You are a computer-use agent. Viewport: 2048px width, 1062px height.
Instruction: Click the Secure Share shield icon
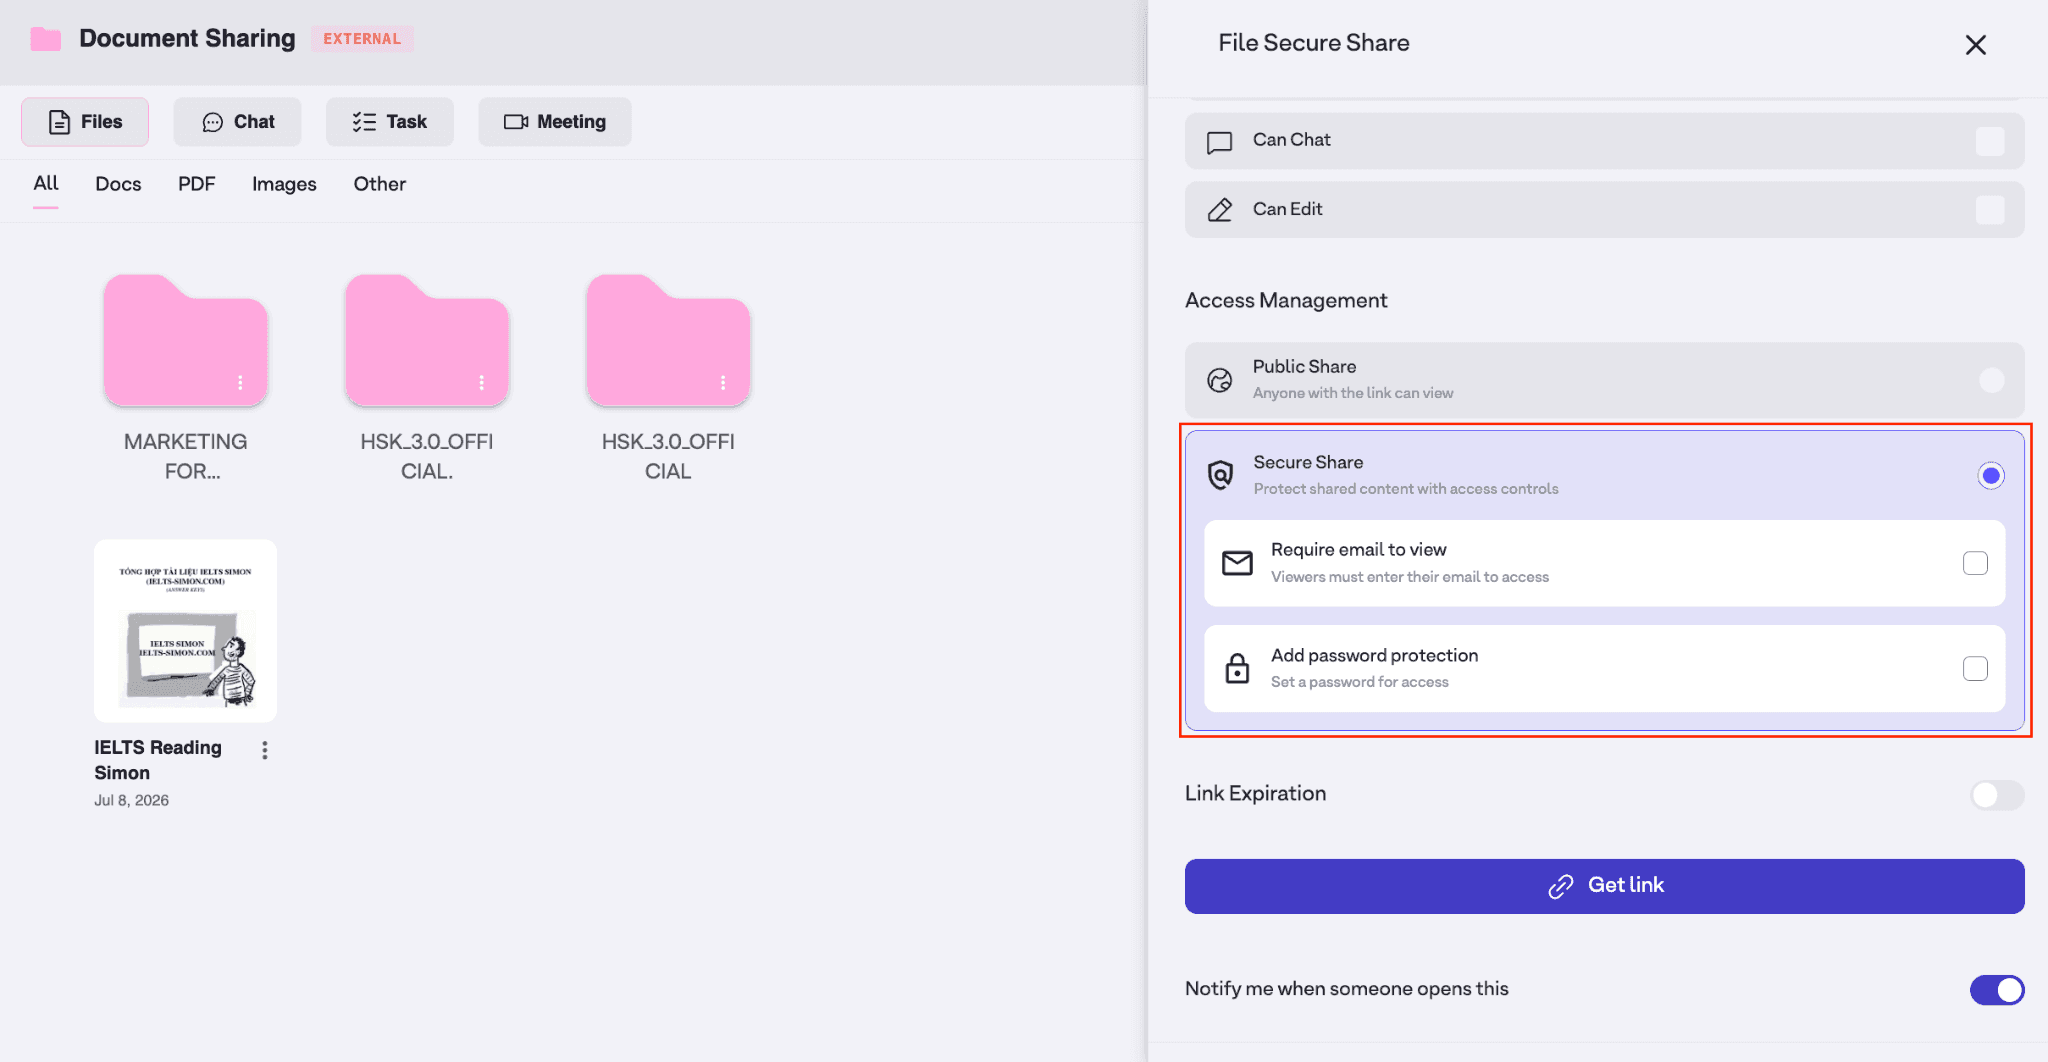(1220, 475)
